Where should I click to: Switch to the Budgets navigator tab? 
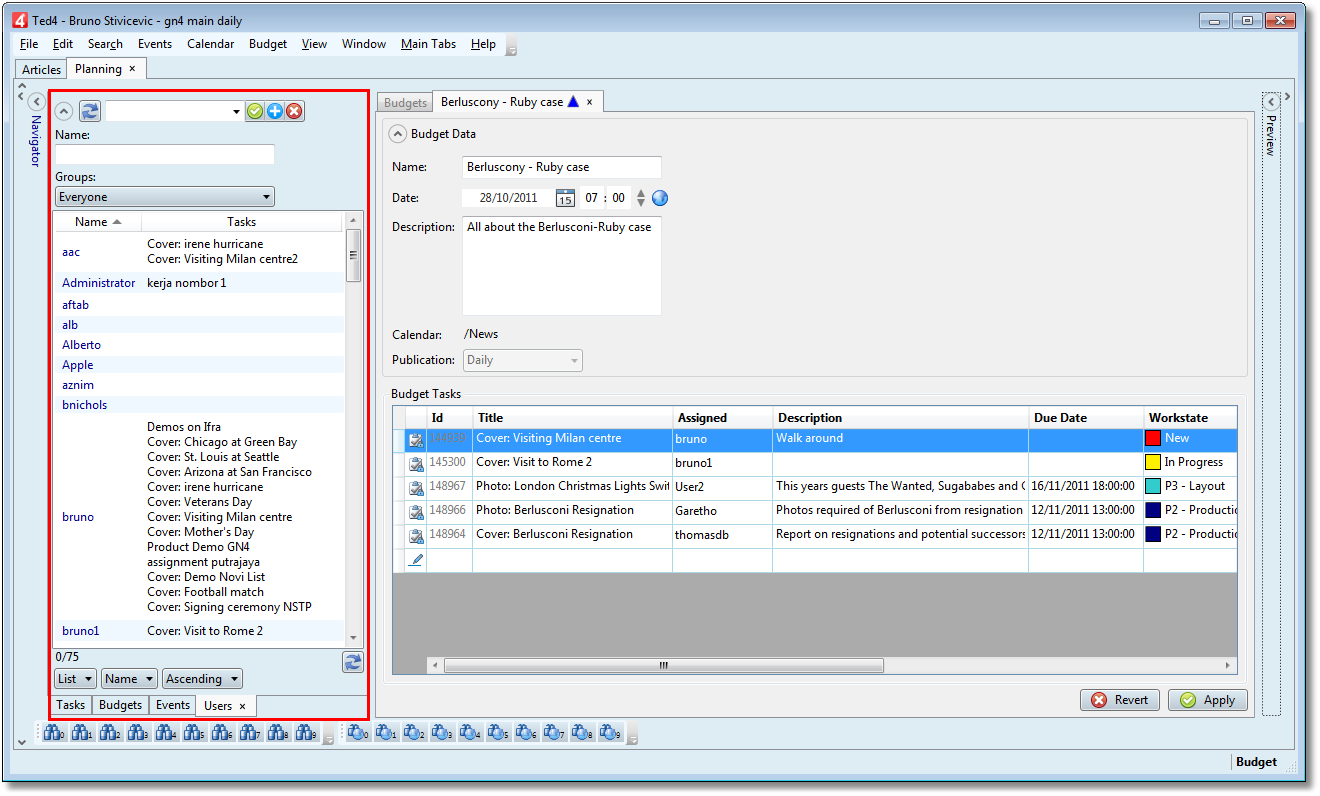[x=121, y=705]
